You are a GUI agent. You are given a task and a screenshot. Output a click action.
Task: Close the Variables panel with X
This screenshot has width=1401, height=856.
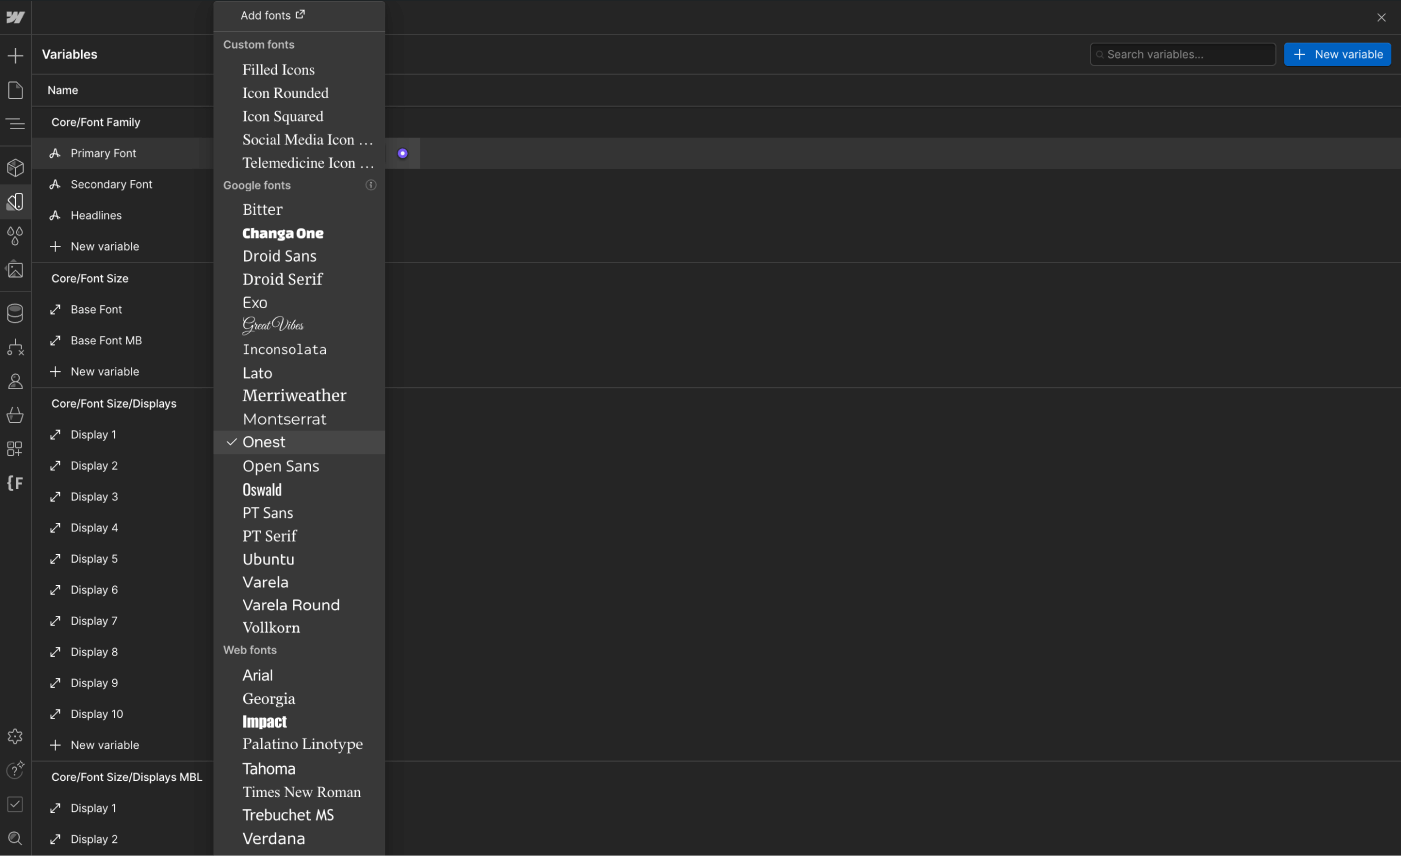click(x=1381, y=17)
